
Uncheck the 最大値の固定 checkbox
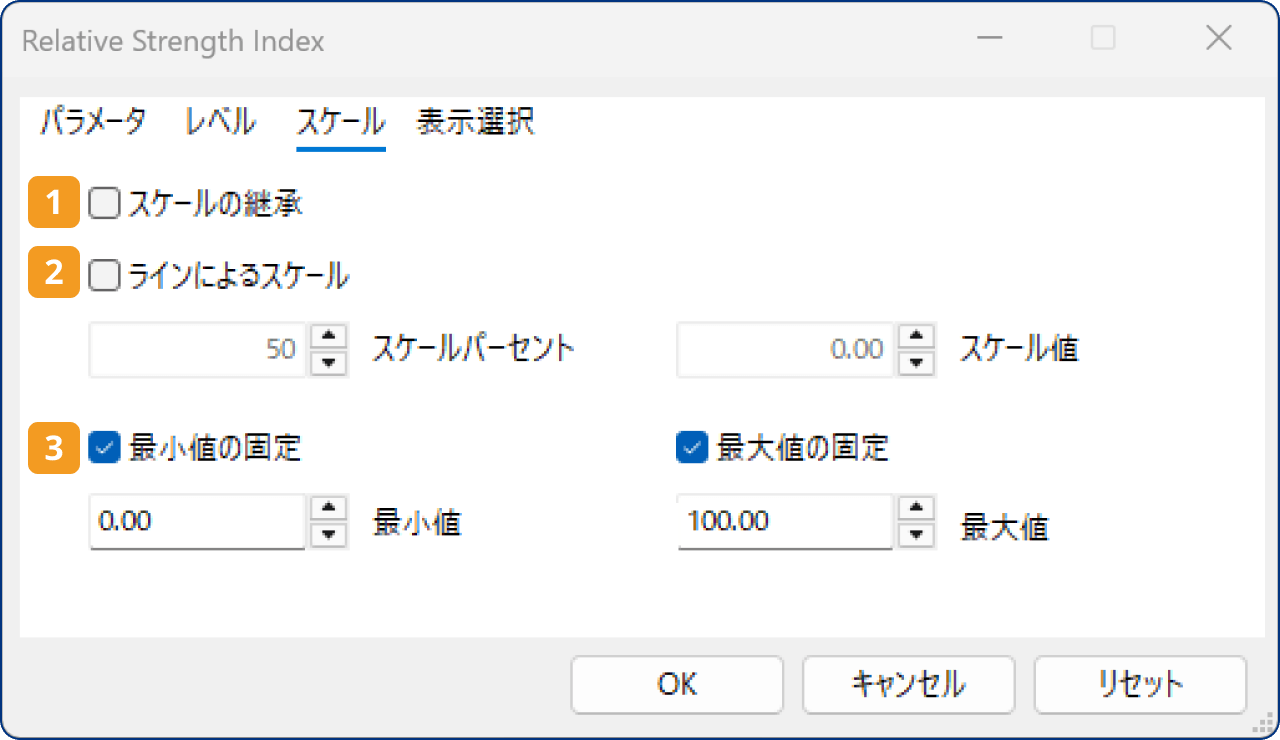(691, 448)
